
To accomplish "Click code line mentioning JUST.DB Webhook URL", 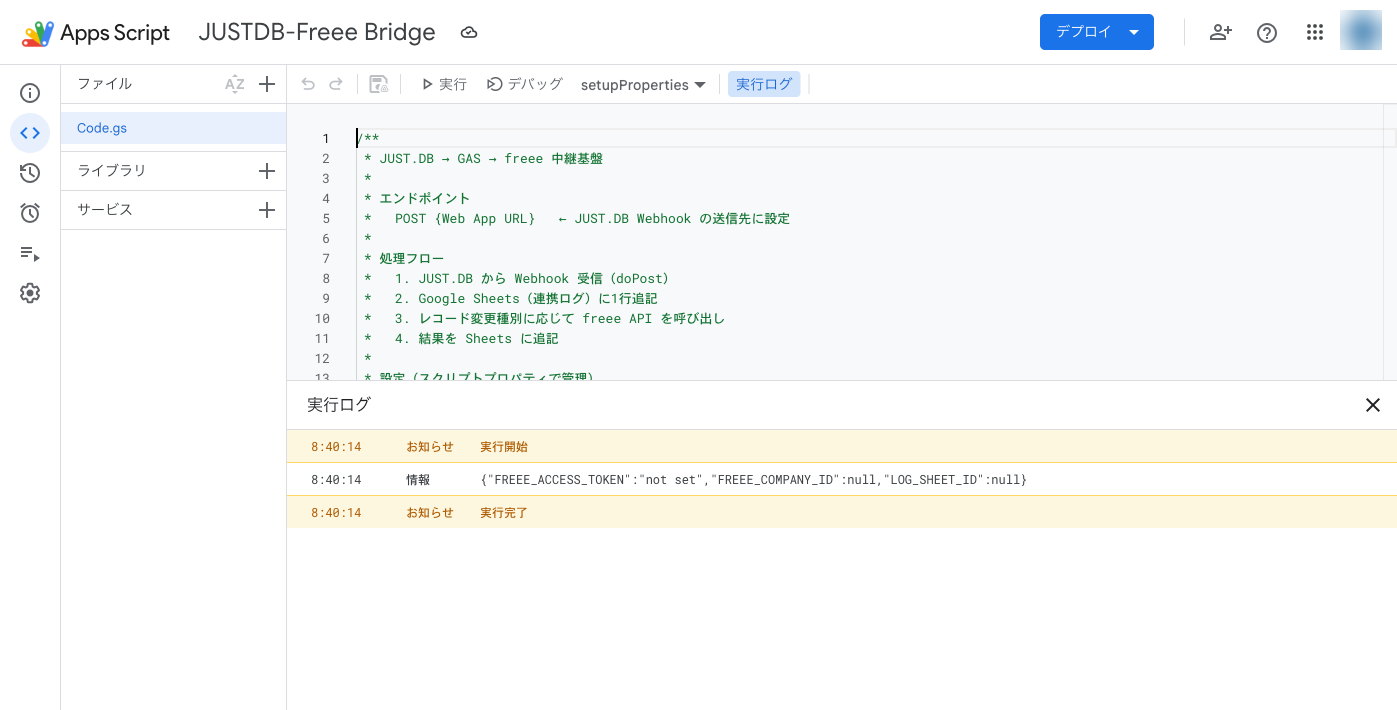I will (577, 218).
